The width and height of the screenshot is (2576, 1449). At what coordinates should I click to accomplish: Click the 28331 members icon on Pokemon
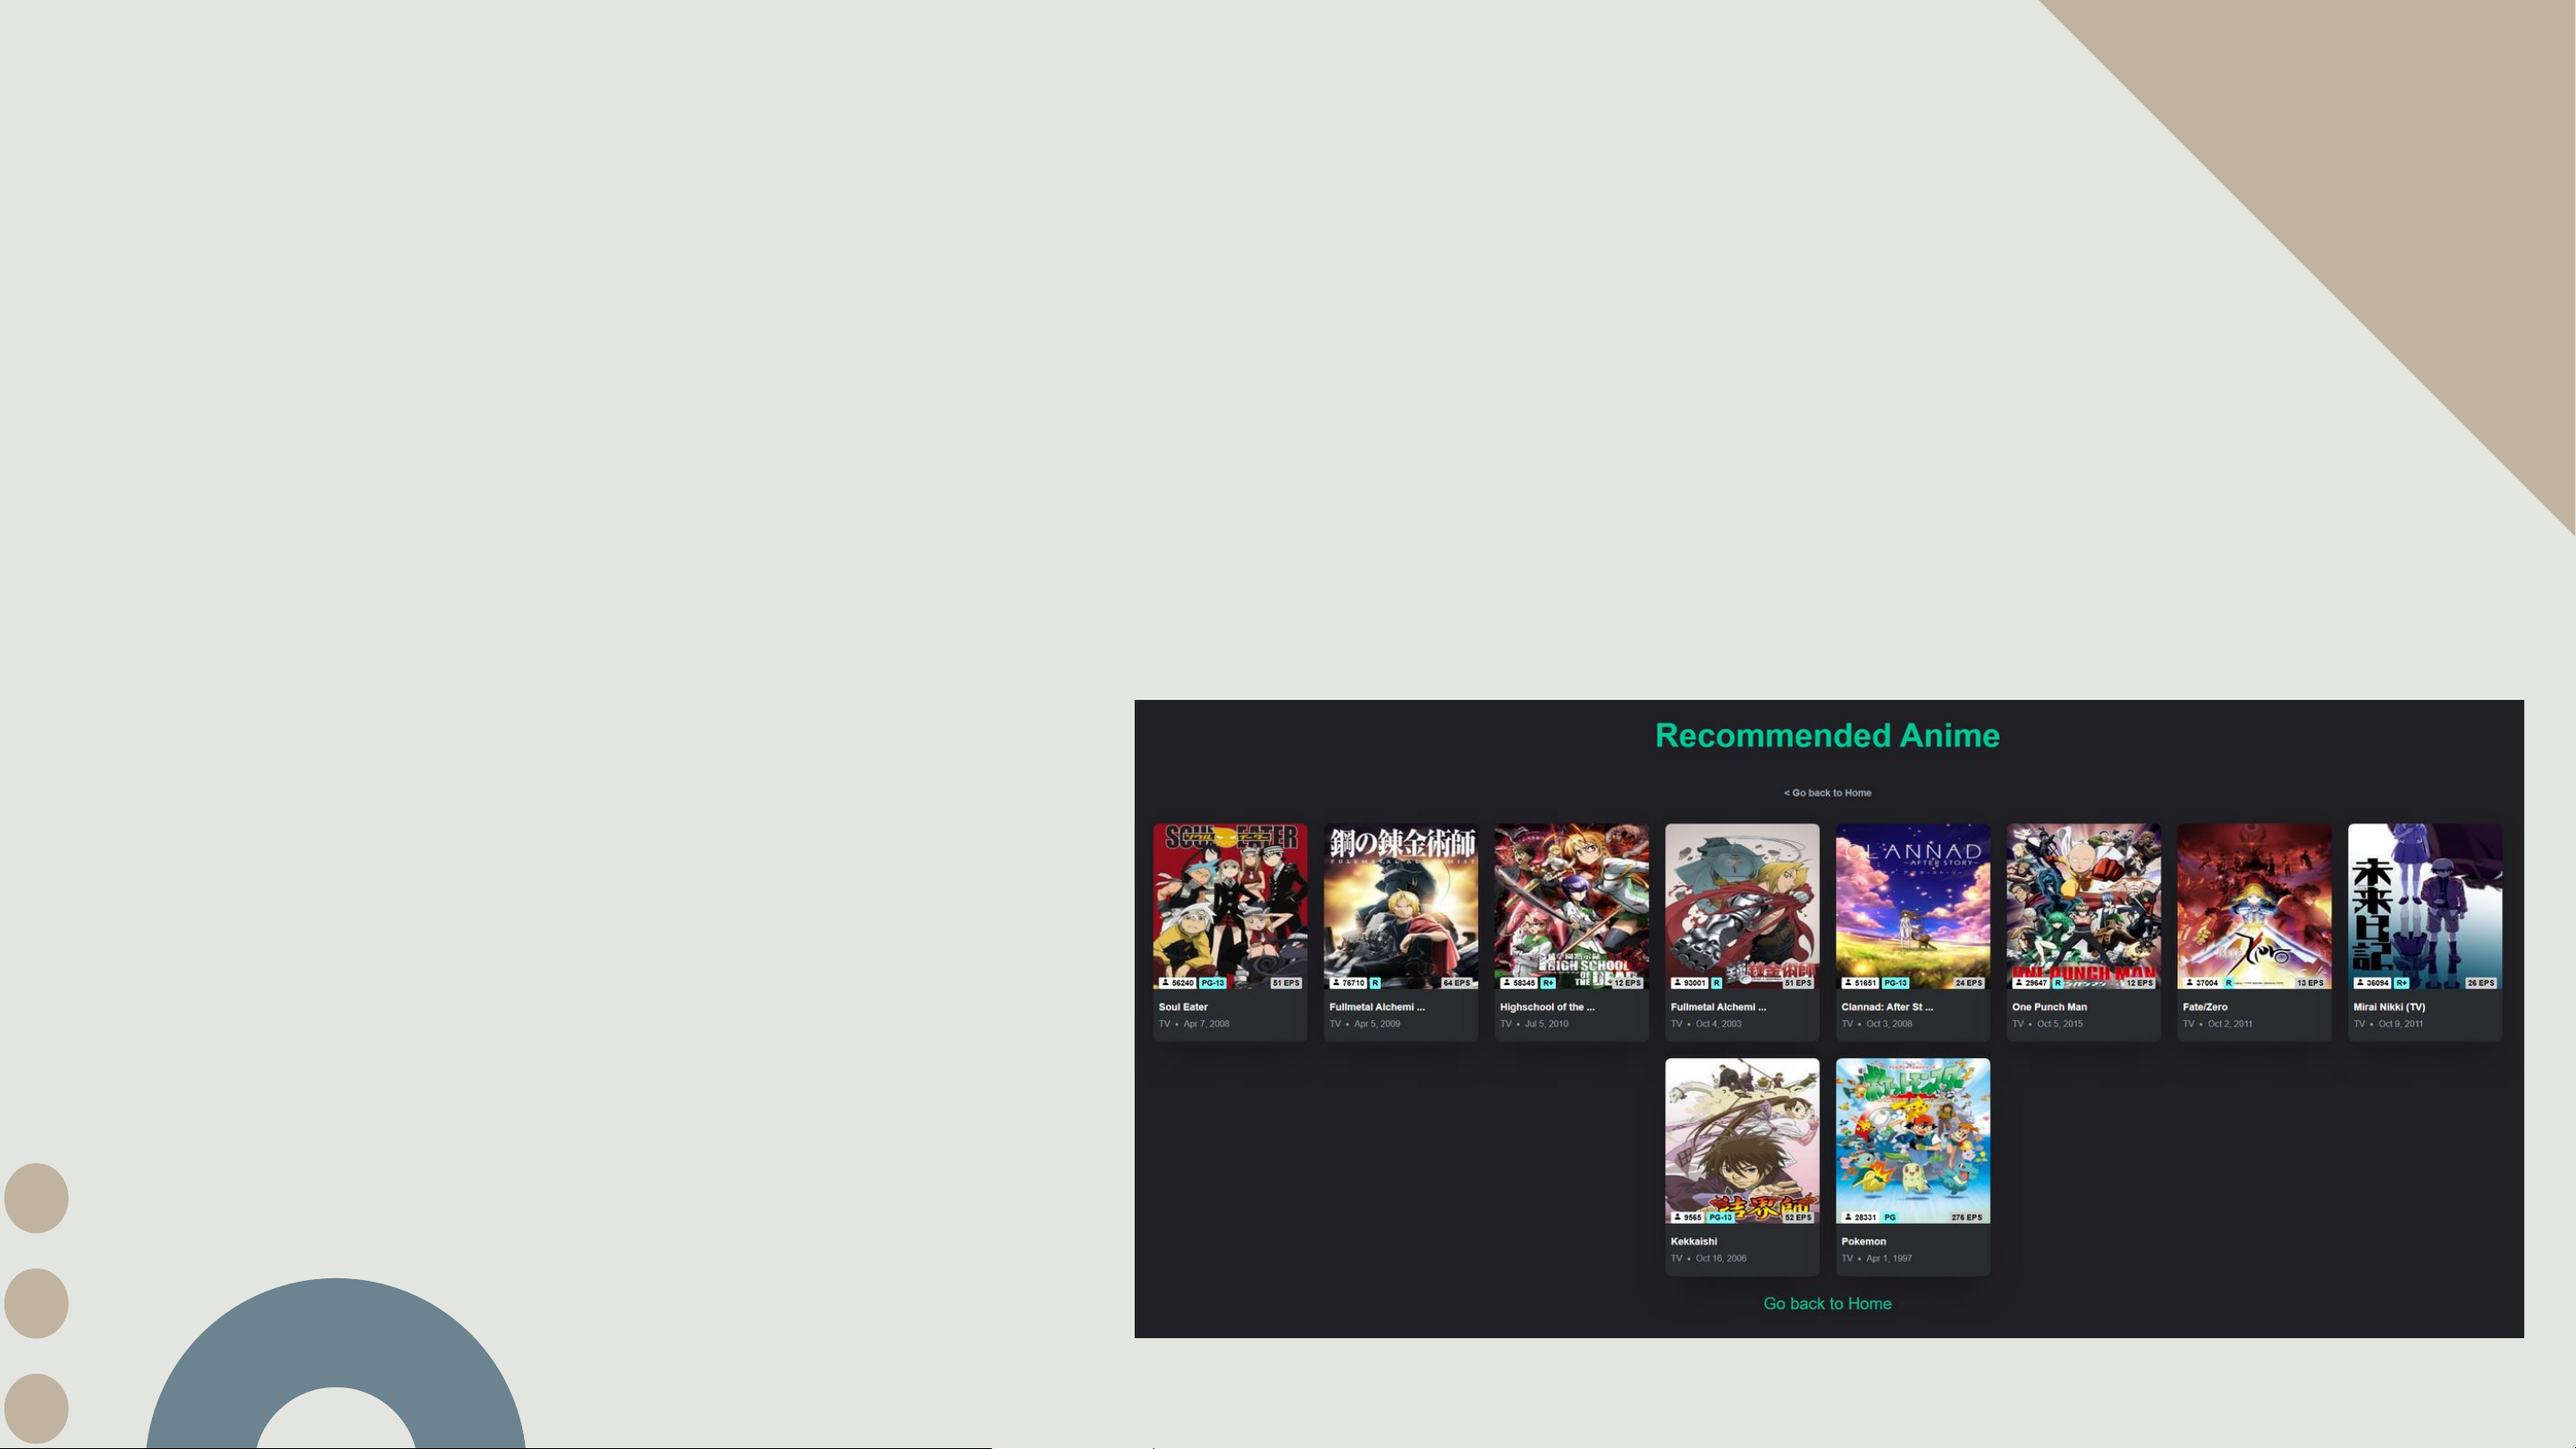coord(1847,1218)
